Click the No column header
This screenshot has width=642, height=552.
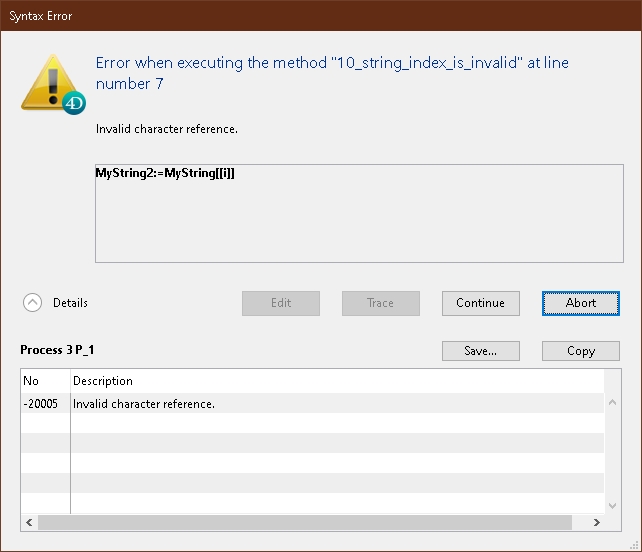coord(31,381)
